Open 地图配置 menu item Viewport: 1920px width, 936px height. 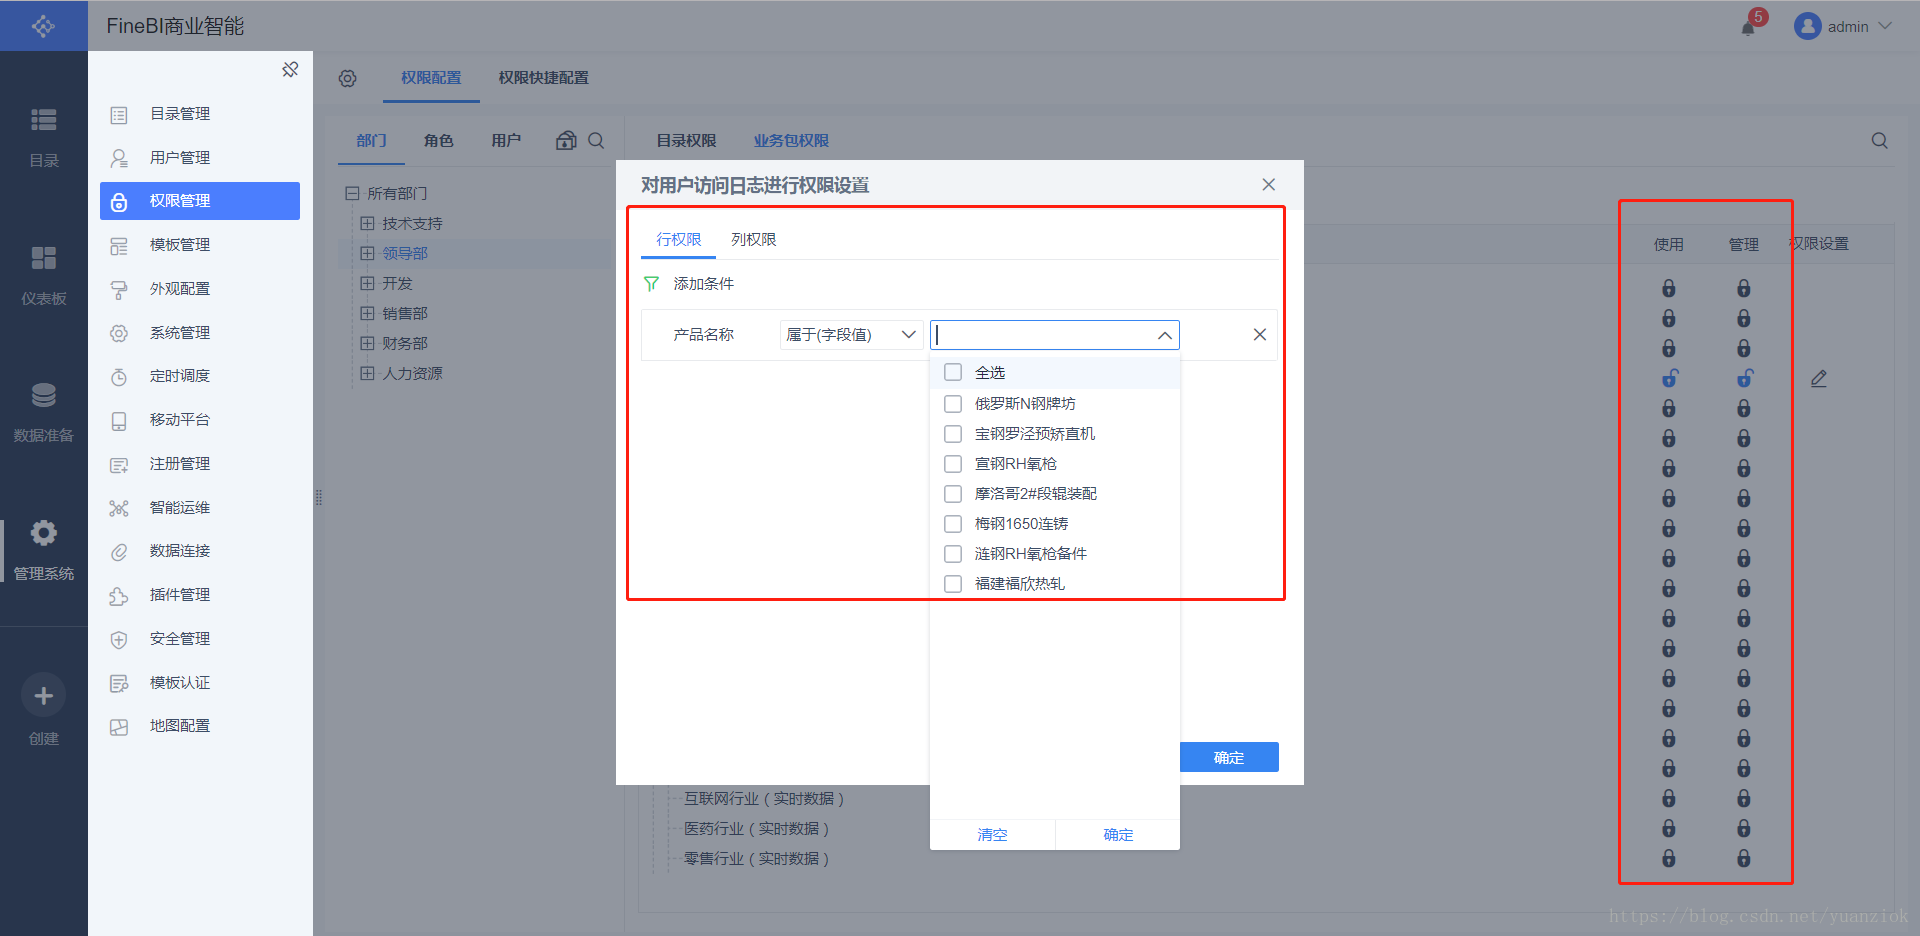coord(200,726)
